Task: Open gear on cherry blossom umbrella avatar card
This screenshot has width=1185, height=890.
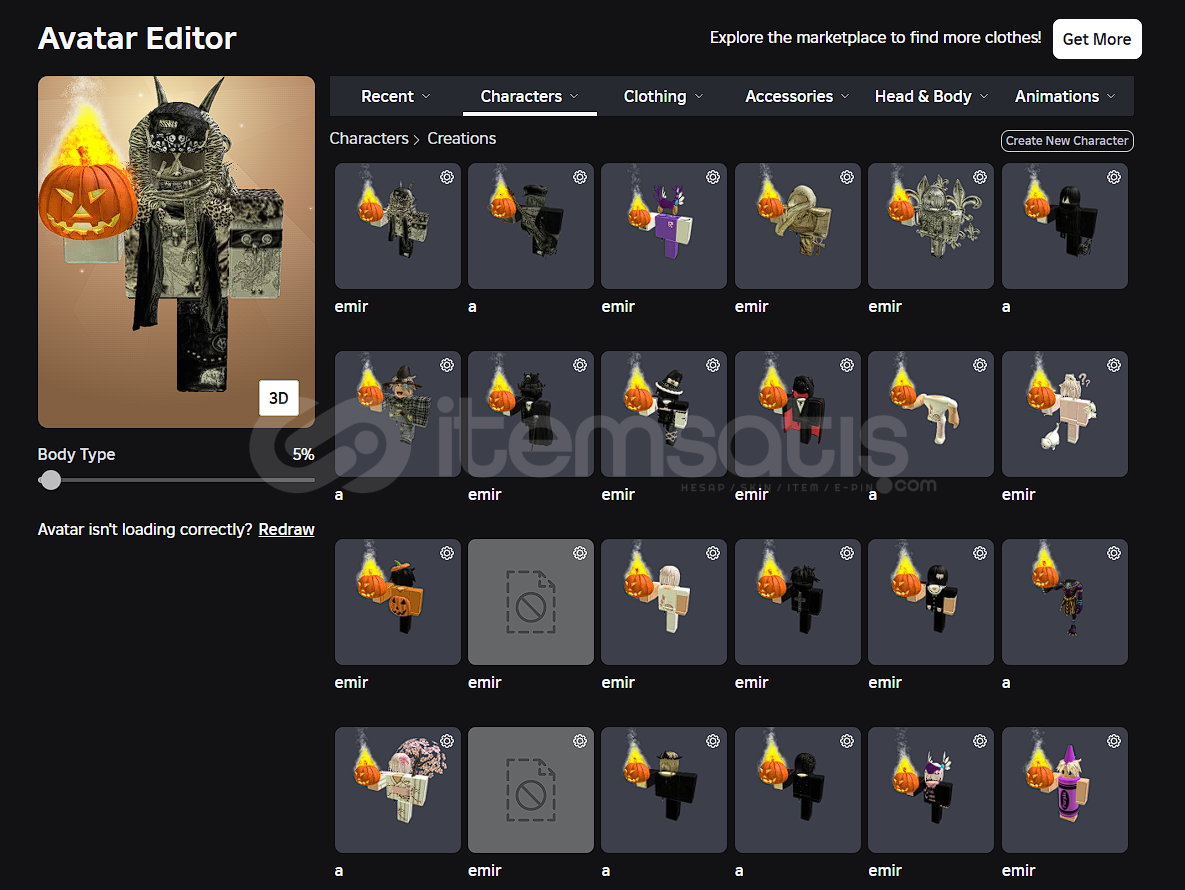Action: pyautogui.click(x=447, y=742)
